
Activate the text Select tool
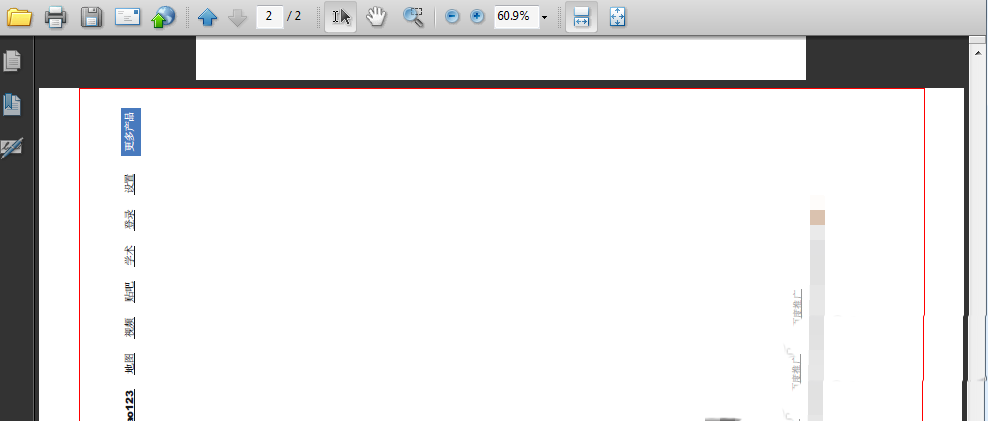(340, 16)
